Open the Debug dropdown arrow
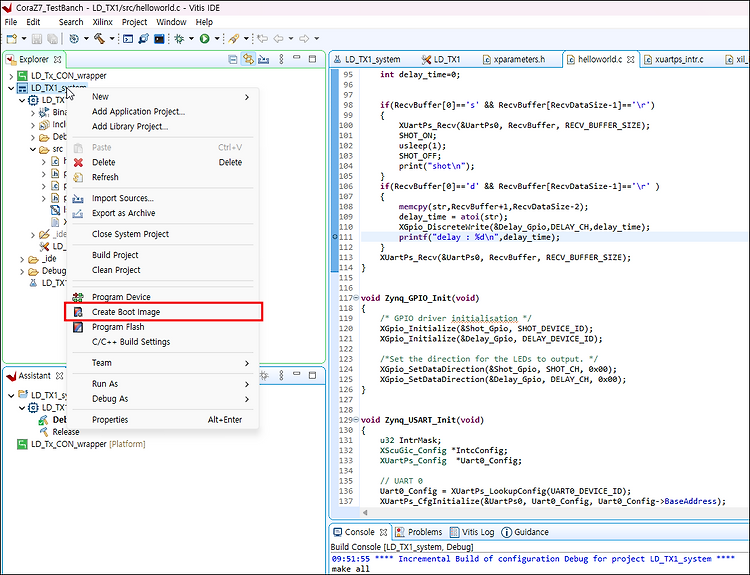The width and height of the screenshot is (750, 575). pyautogui.click(x=191, y=39)
